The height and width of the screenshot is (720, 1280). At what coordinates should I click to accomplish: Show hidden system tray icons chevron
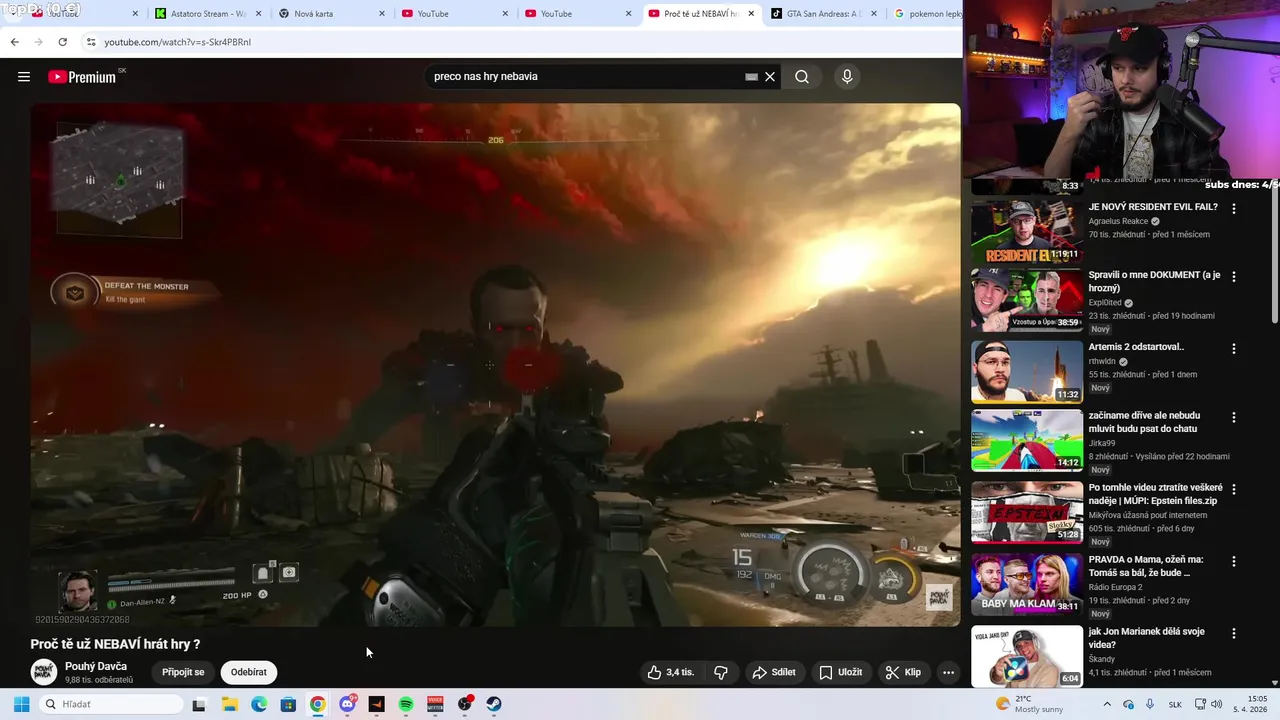pos(1107,704)
